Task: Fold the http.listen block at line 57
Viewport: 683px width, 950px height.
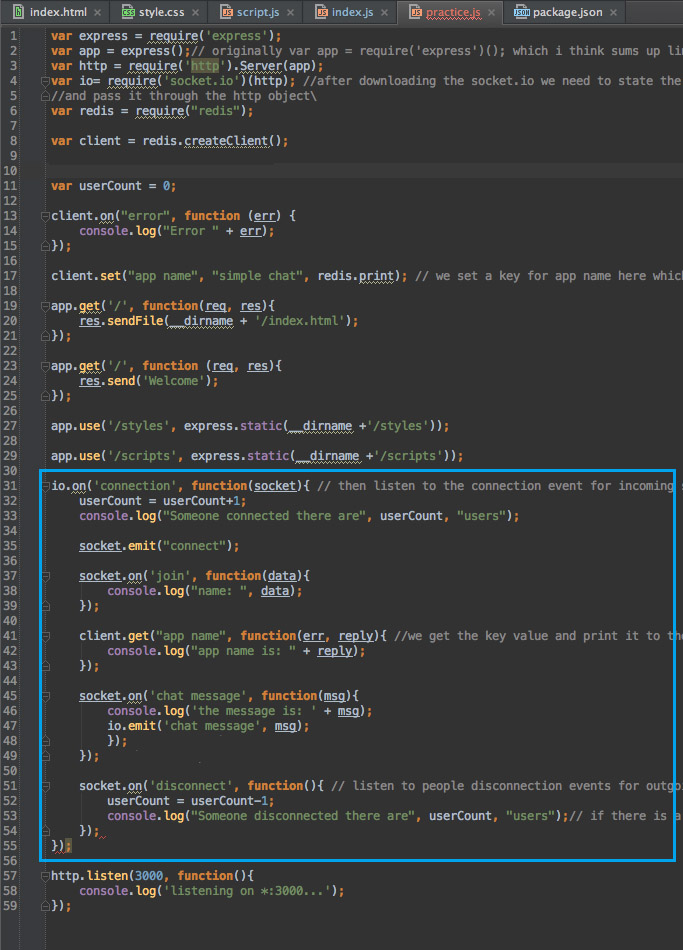Action: click(45, 876)
